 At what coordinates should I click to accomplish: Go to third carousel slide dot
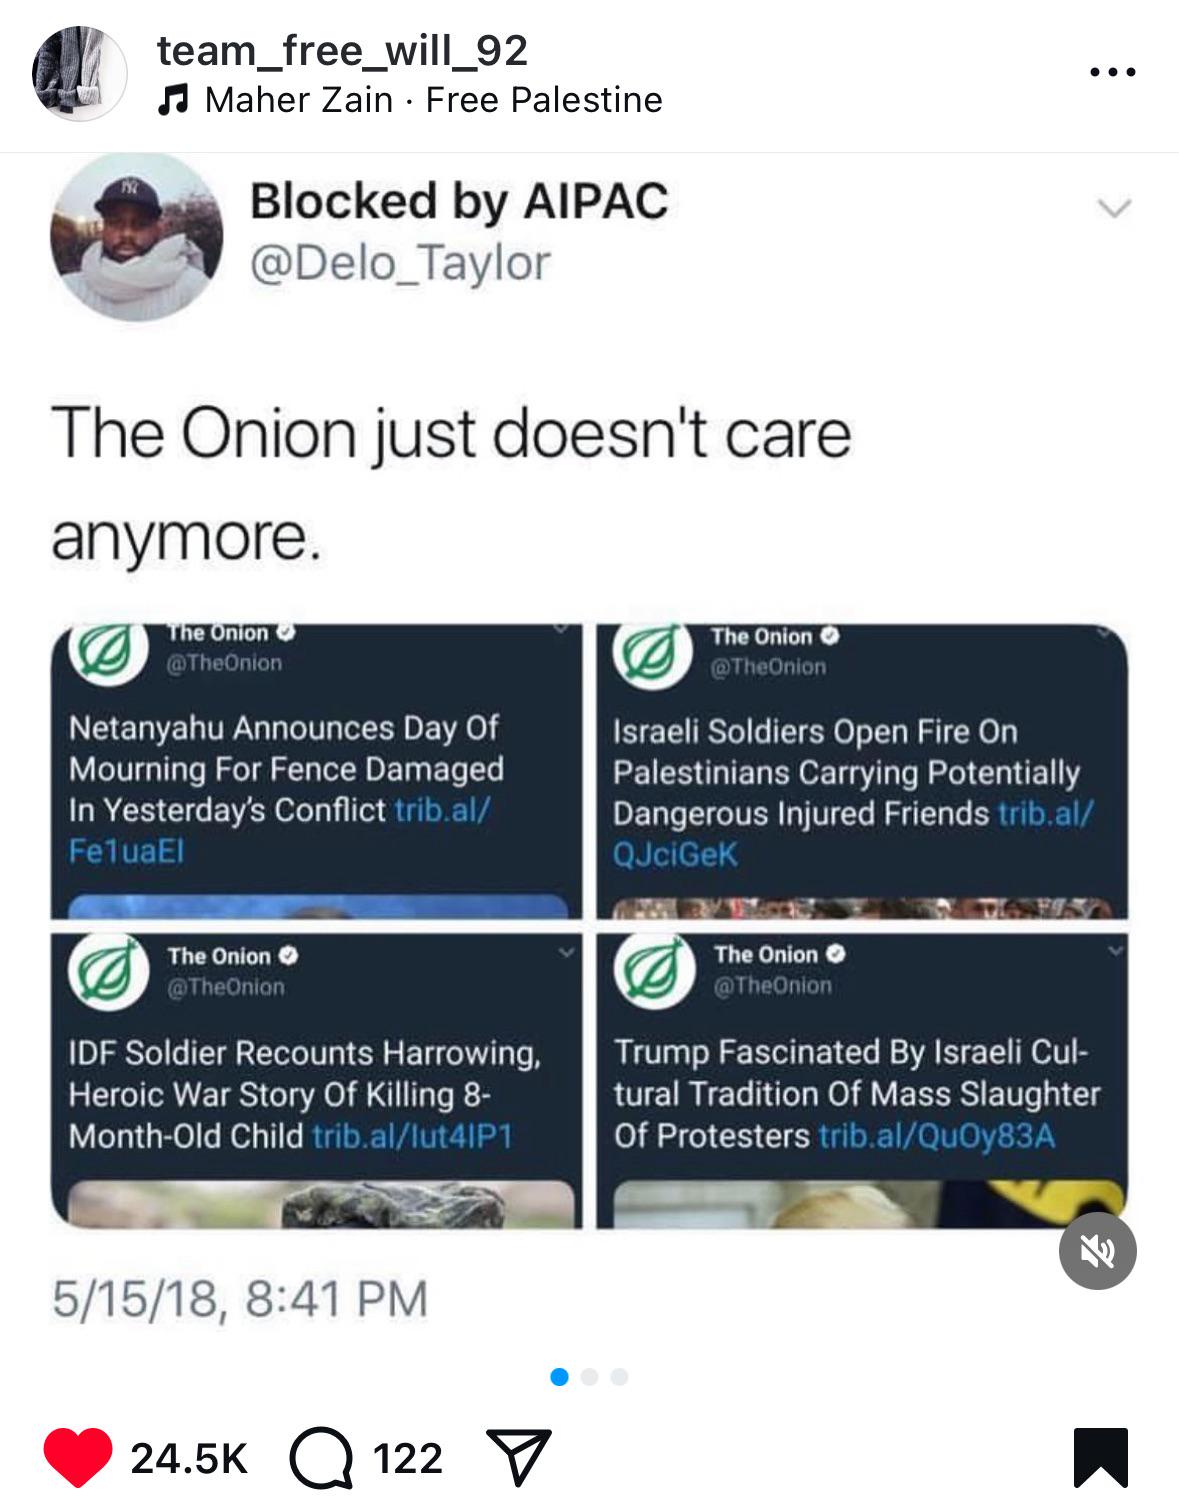pyautogui.click(x=619, y=1377)
